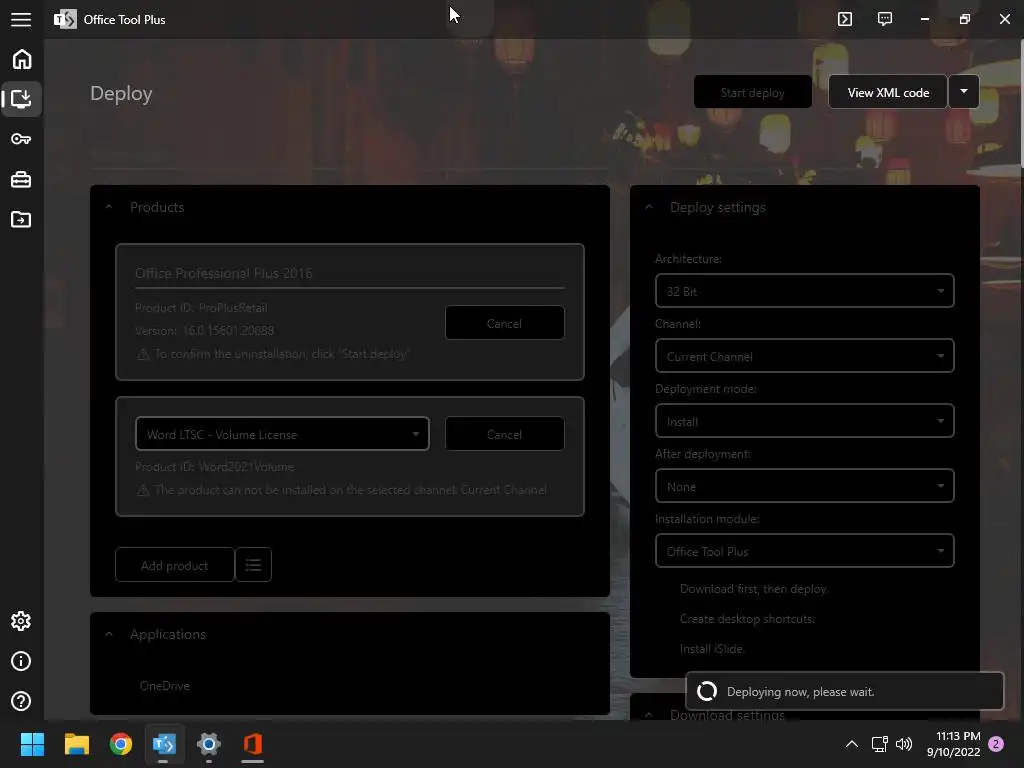Open Installation module Office Tool Plus dropdown
This screenshot has width=1024, height=768.
pos(805,551)
